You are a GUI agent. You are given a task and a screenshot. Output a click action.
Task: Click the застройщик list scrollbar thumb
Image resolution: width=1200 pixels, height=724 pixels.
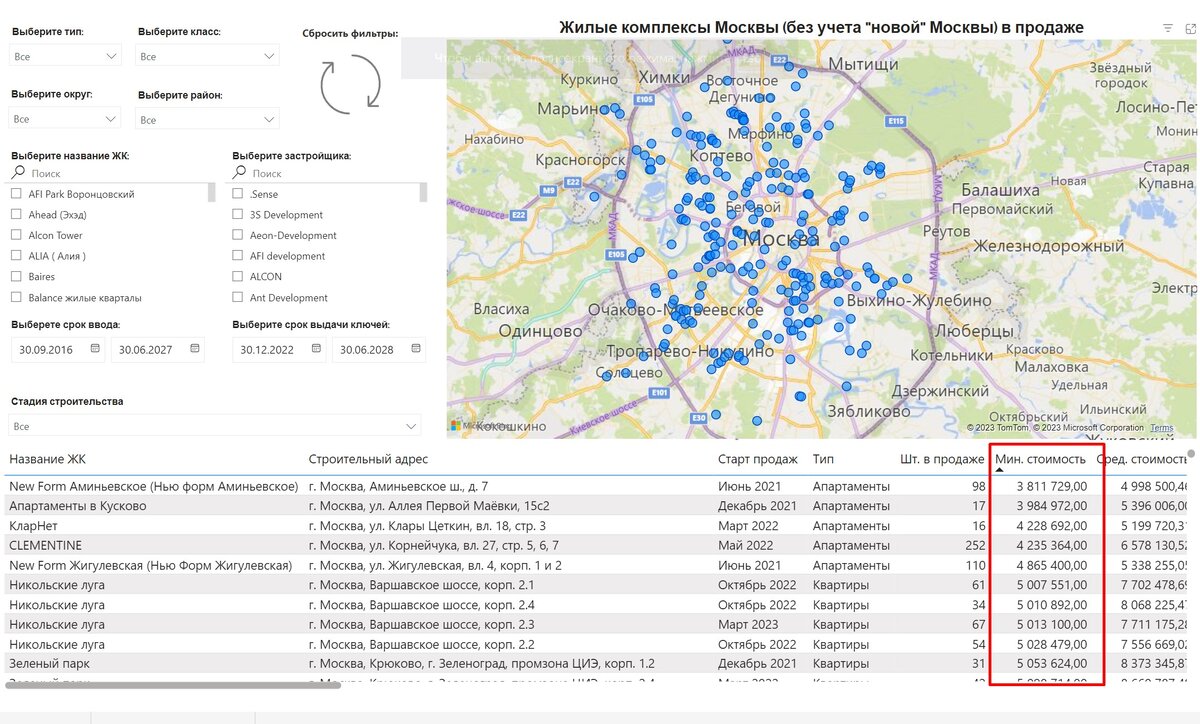tap(423, 192)
